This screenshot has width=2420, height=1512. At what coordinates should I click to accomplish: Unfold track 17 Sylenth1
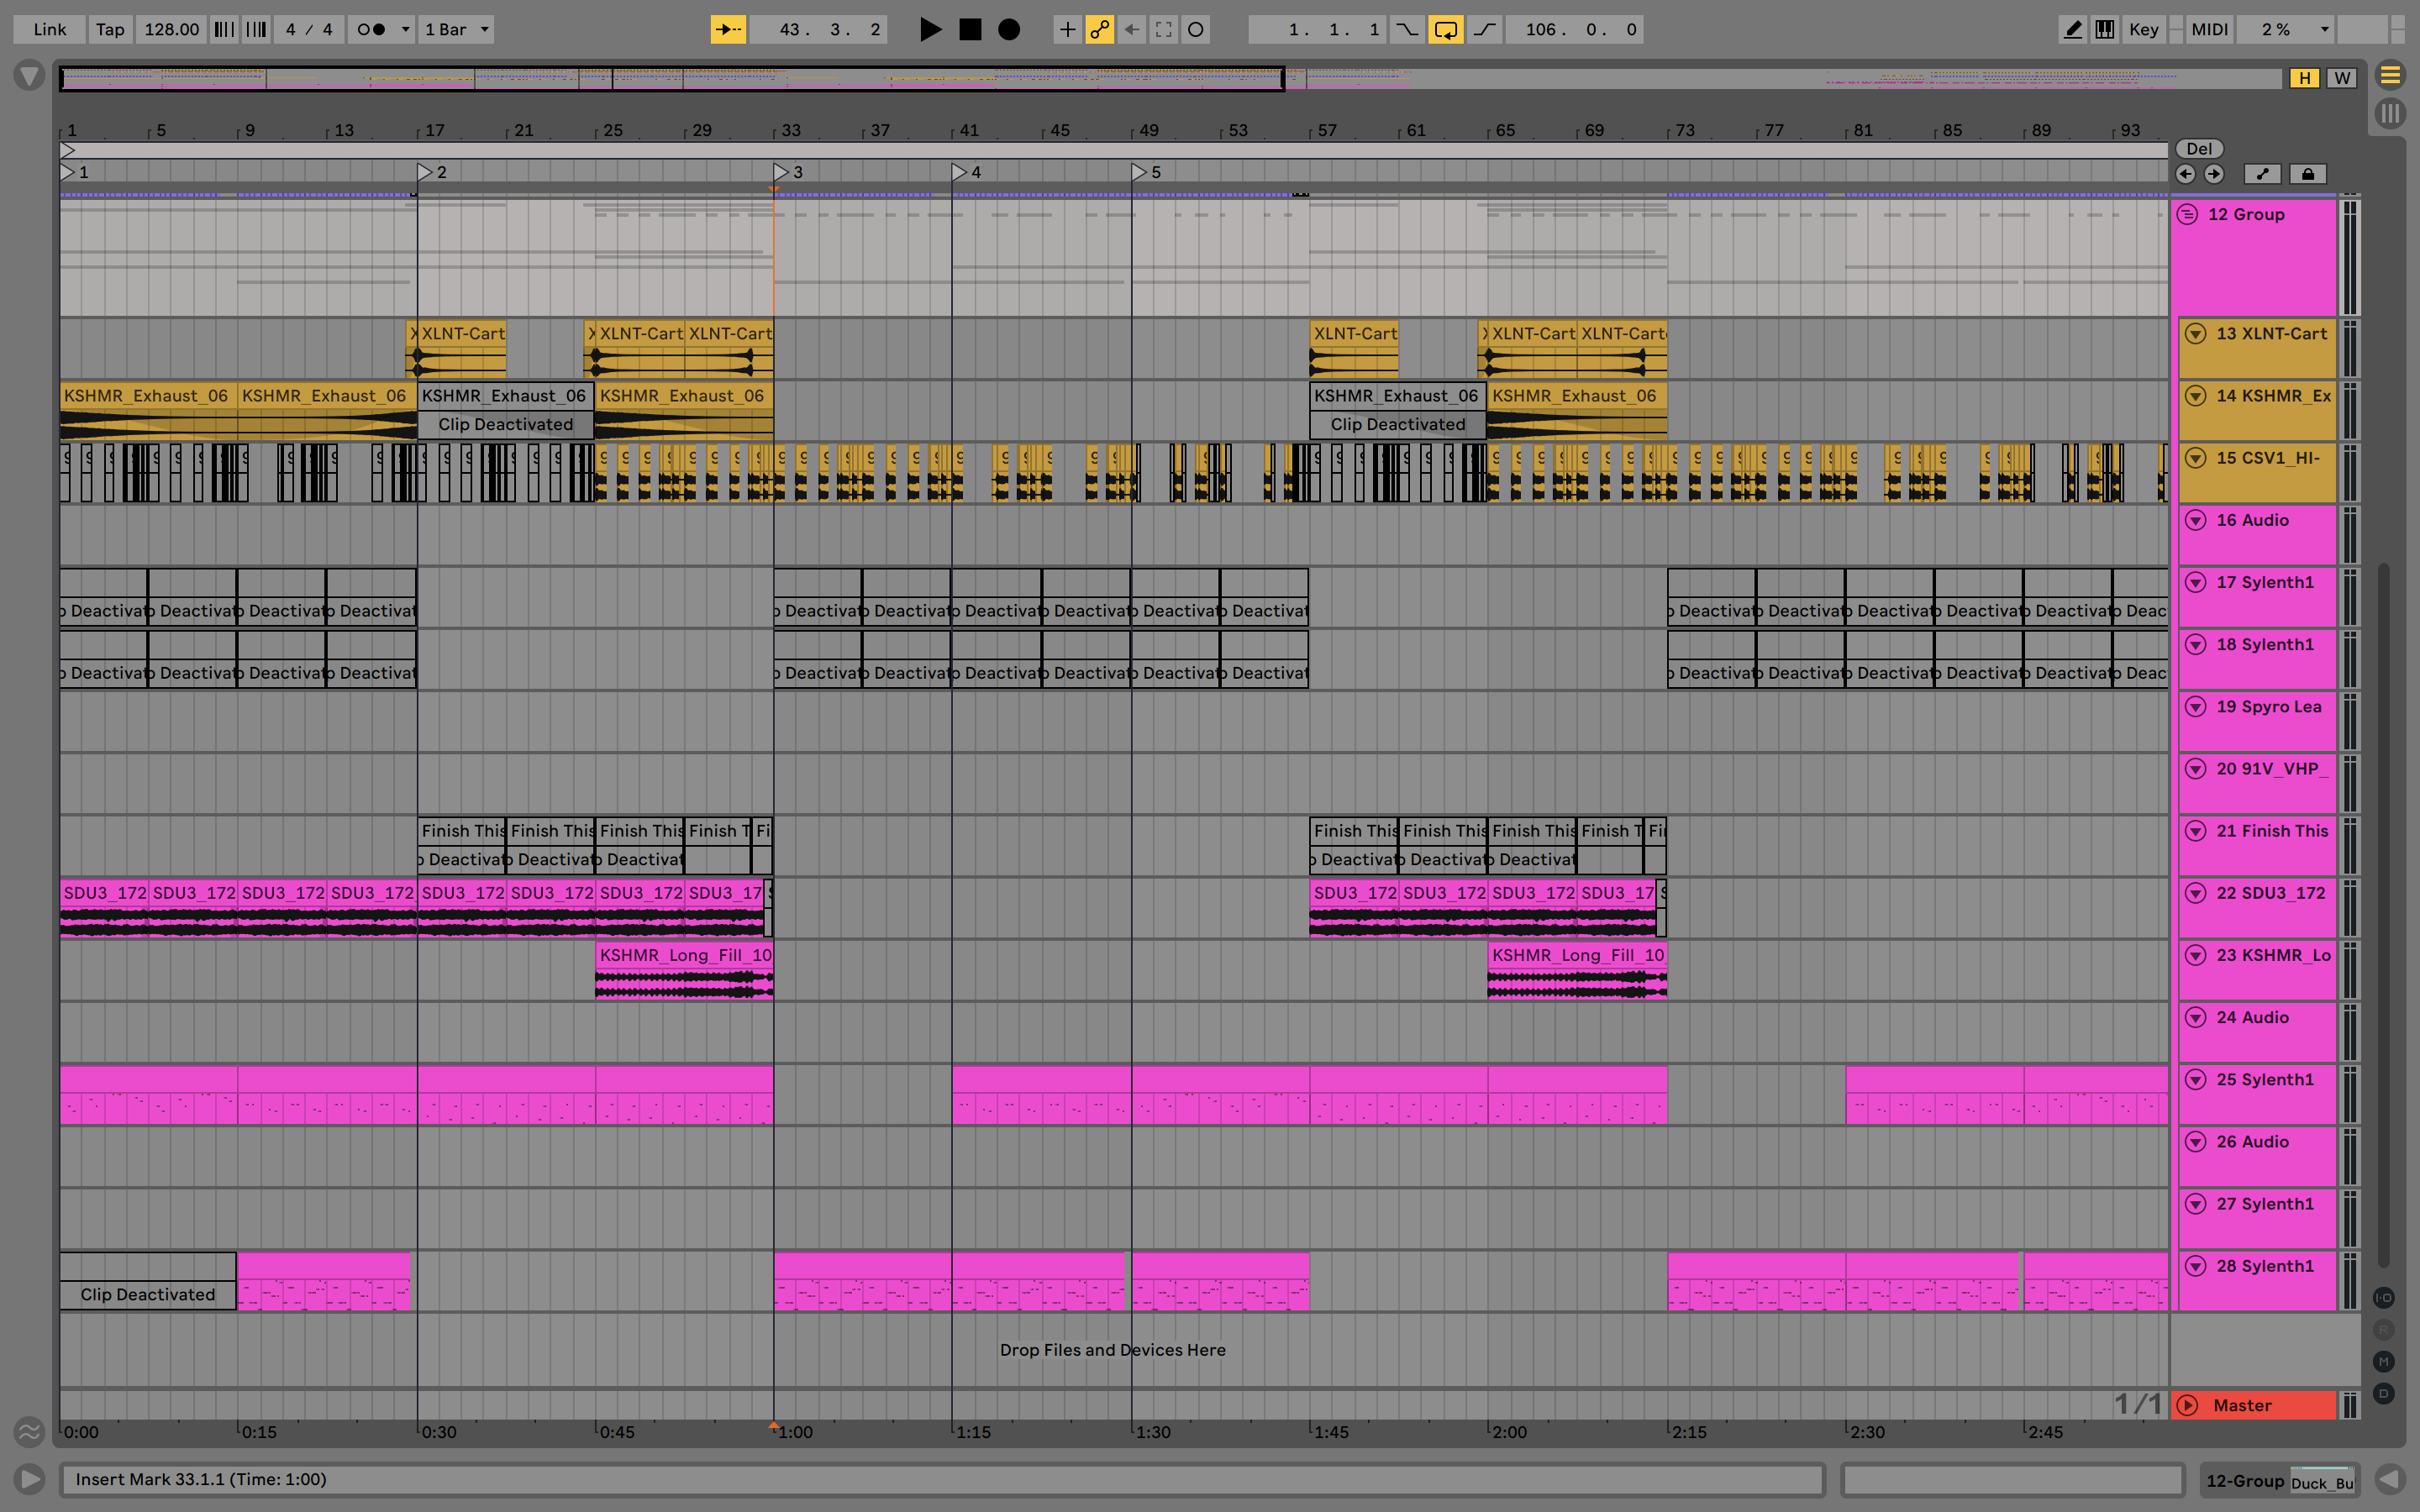tap(2195, 582)
